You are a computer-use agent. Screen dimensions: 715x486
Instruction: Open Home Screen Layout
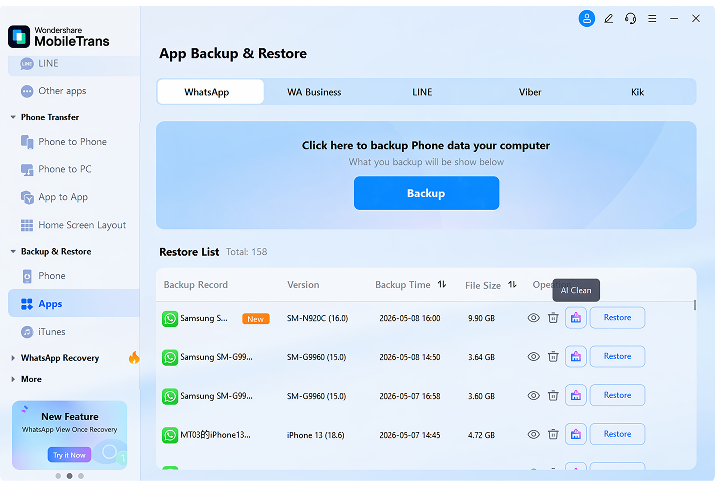74,225
